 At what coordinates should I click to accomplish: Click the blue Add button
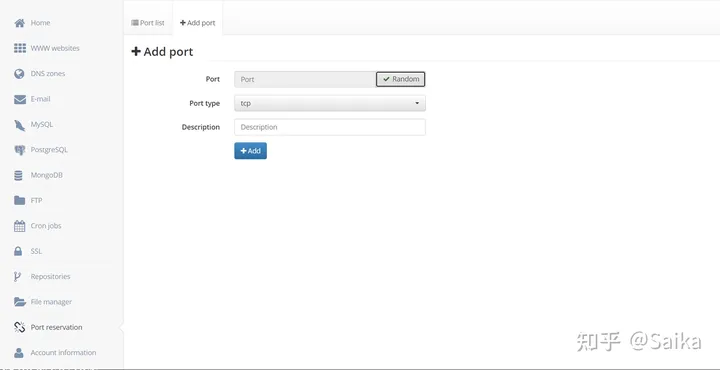click(250, 151)
